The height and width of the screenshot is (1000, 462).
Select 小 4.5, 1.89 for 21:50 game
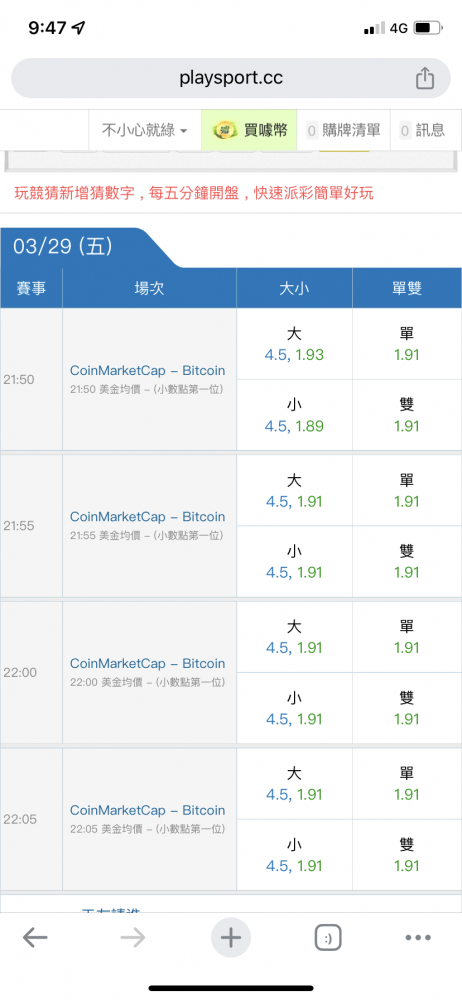pos(294,415)
